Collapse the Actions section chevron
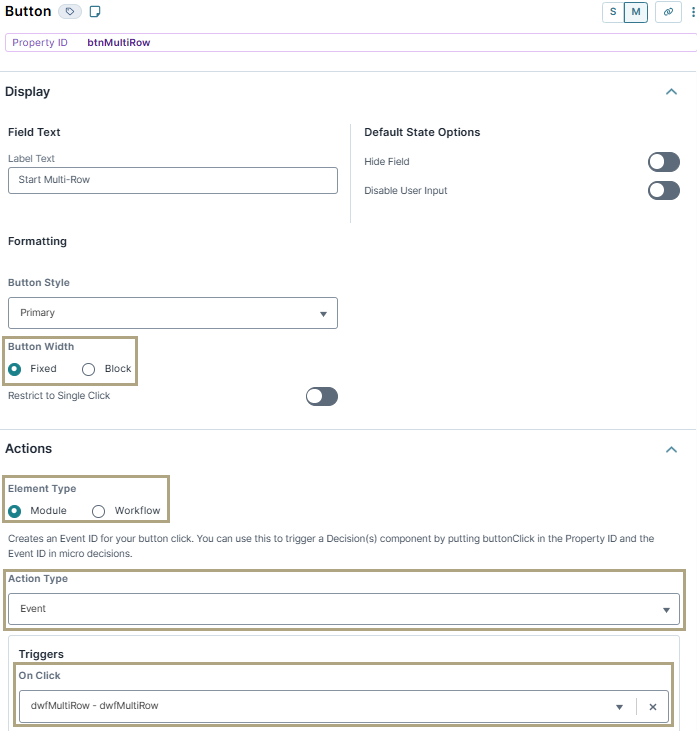697x731 pixels. tap(671, 449)
